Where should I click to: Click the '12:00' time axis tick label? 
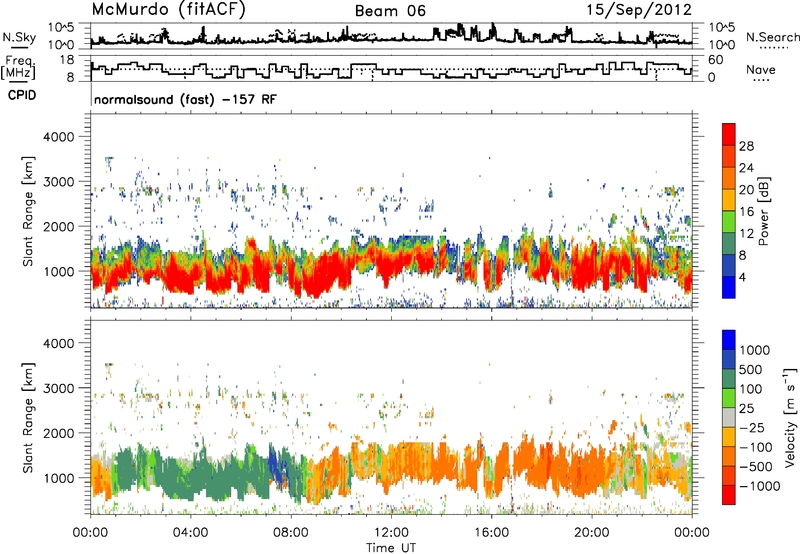391,532
